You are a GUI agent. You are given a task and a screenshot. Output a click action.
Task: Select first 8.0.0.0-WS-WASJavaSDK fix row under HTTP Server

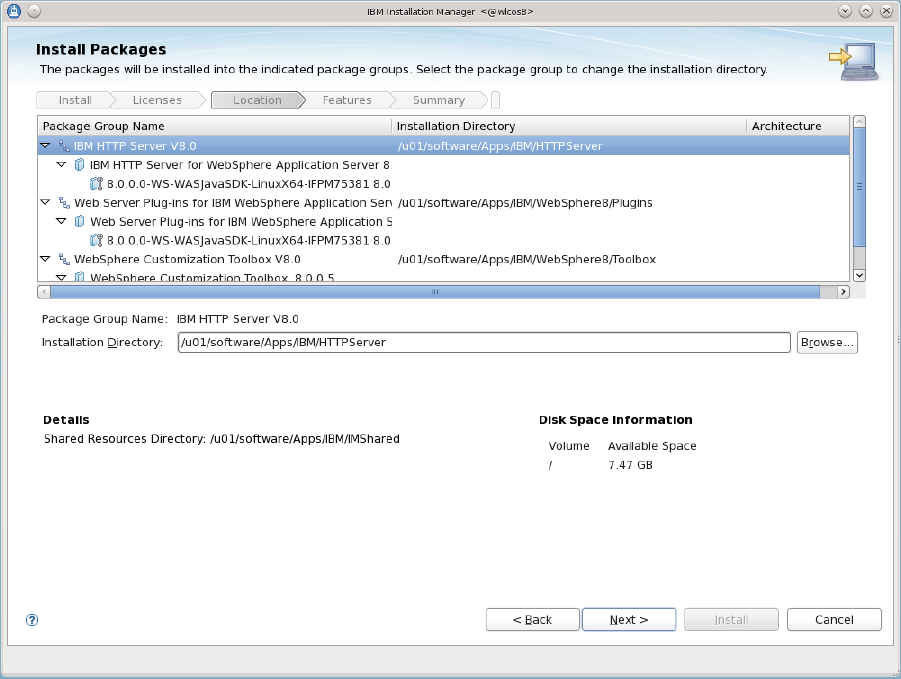click(x=444, y=184)
